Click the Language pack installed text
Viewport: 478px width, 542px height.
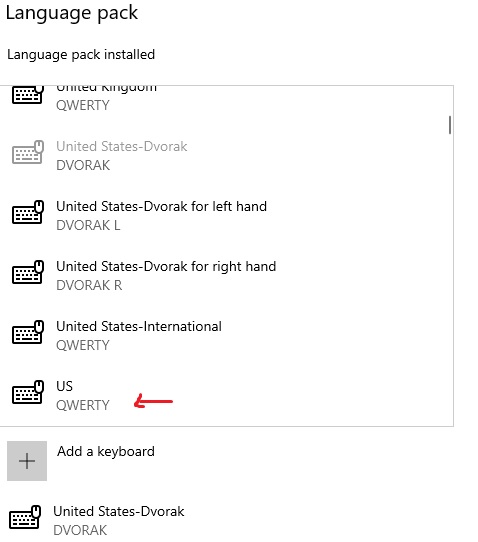pos(81,55)
